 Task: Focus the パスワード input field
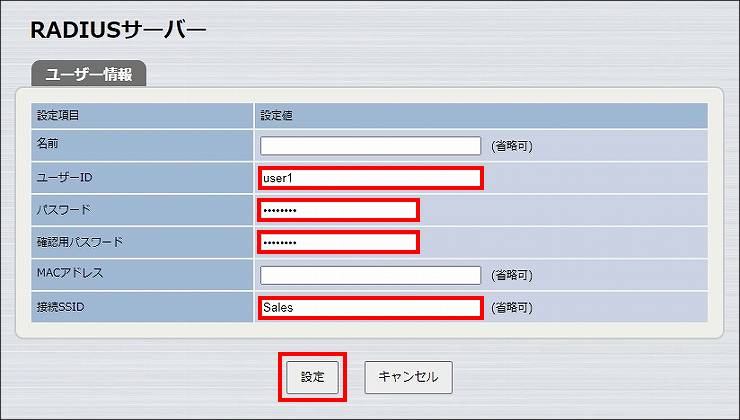pos(338,210)
